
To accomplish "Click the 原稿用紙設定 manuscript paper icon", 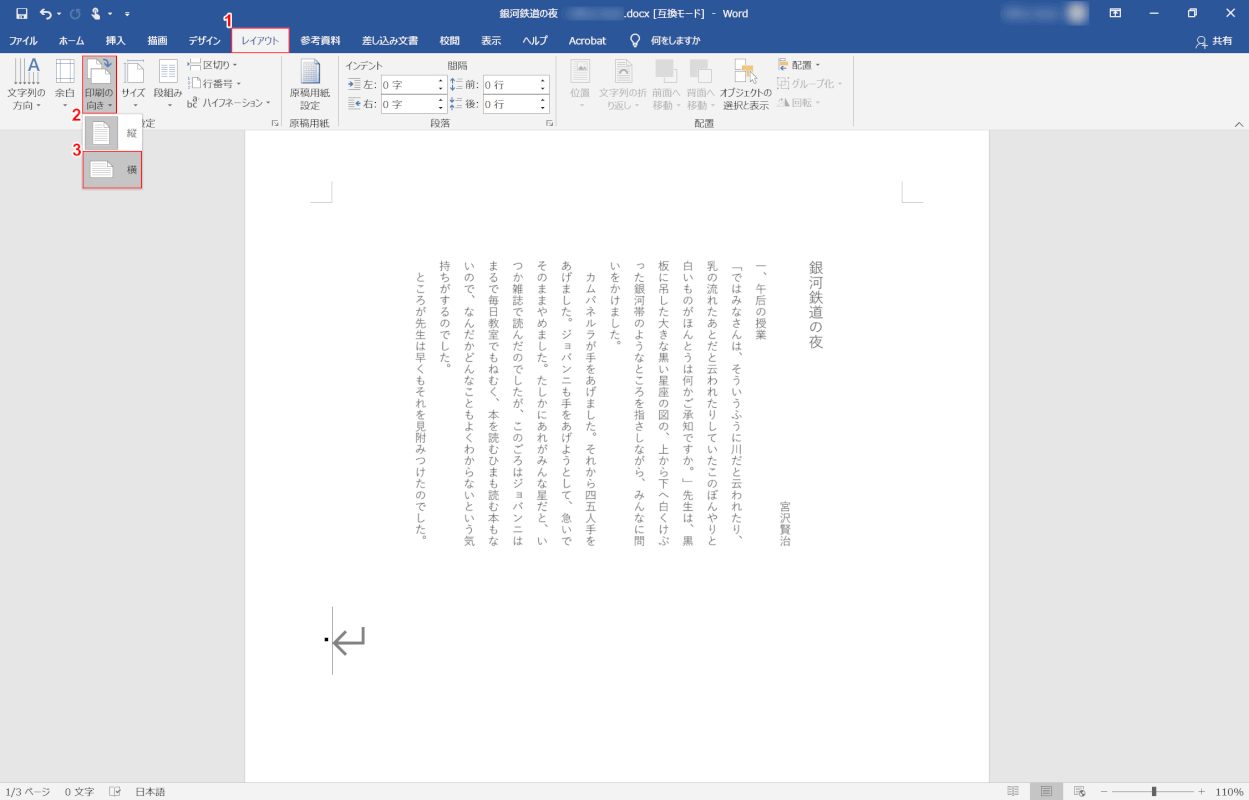I will (x=310, y=84).
